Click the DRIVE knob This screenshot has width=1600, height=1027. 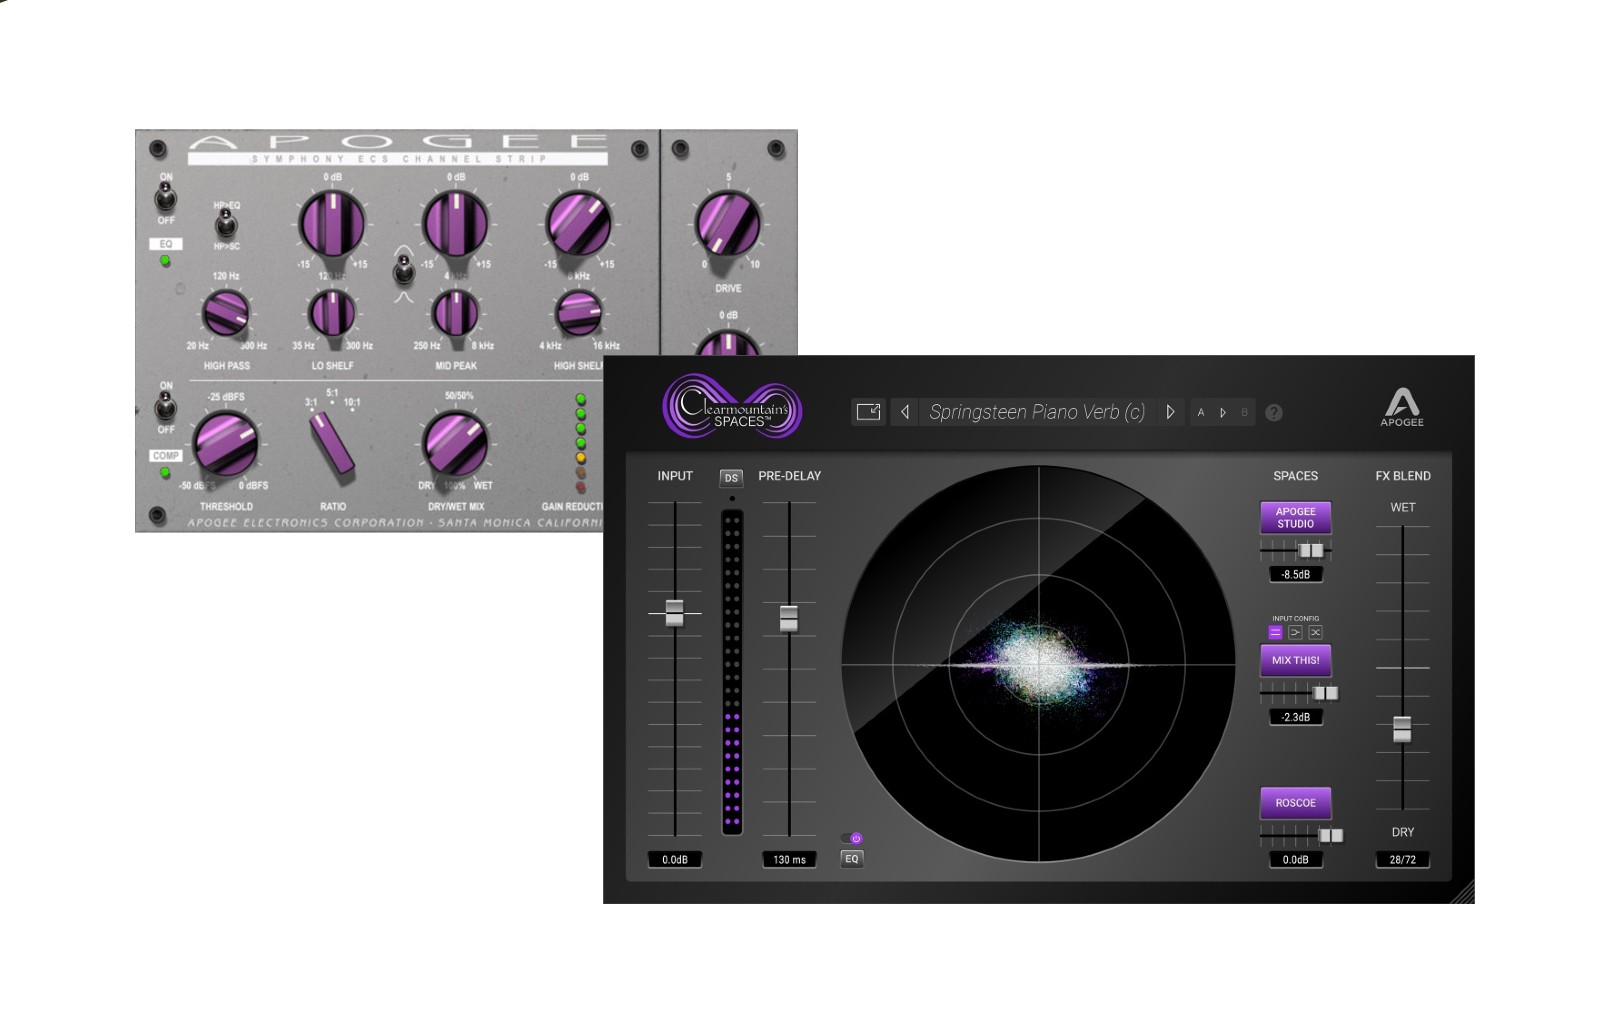click(x=727, y=222)
